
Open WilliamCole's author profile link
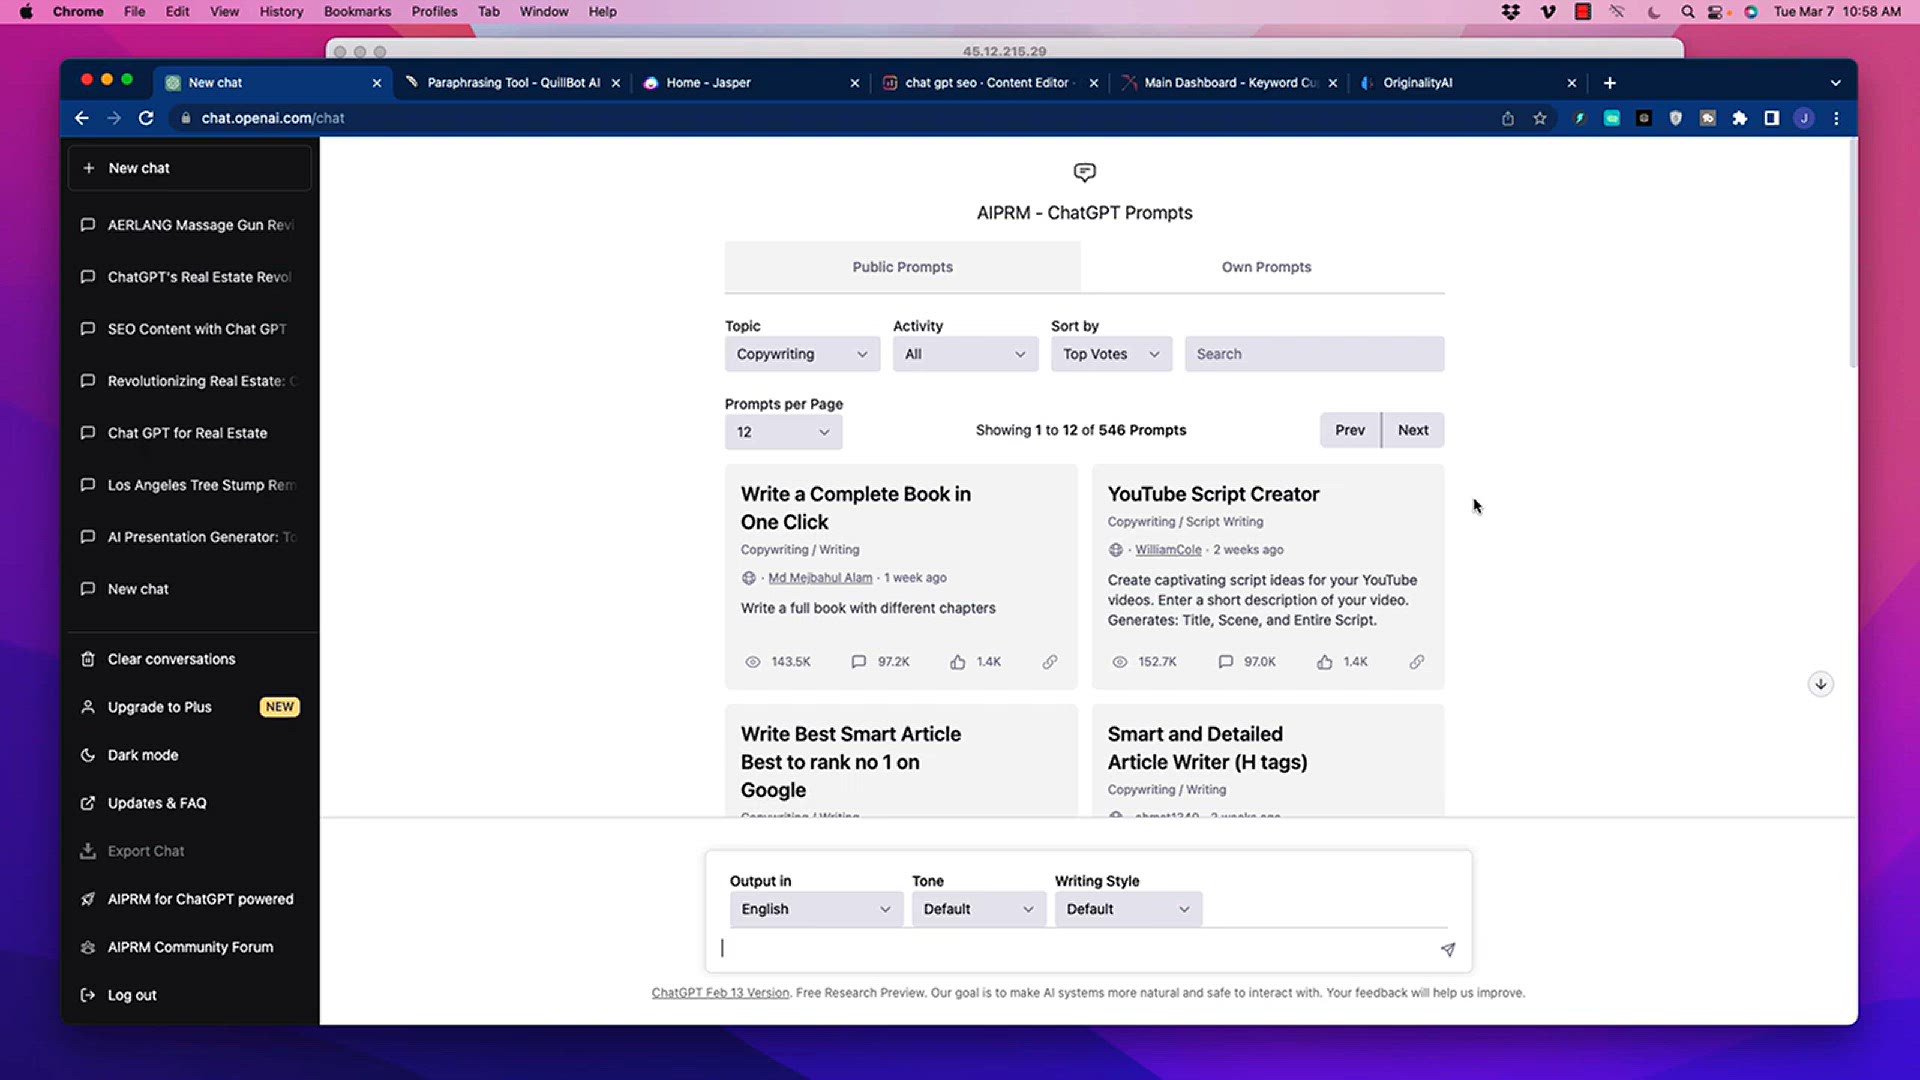click(x=1167, y=549)
